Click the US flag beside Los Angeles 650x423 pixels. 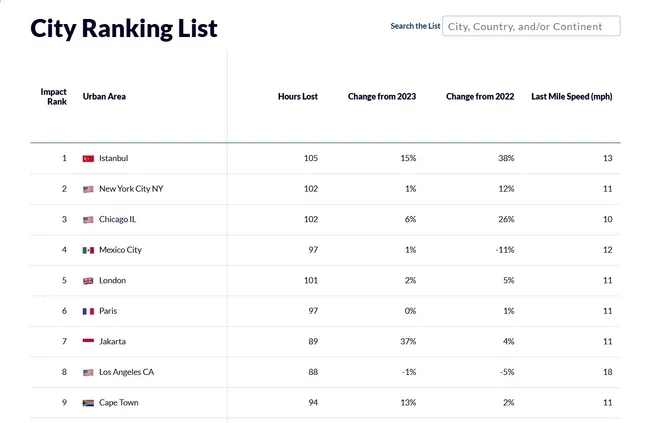88,372
